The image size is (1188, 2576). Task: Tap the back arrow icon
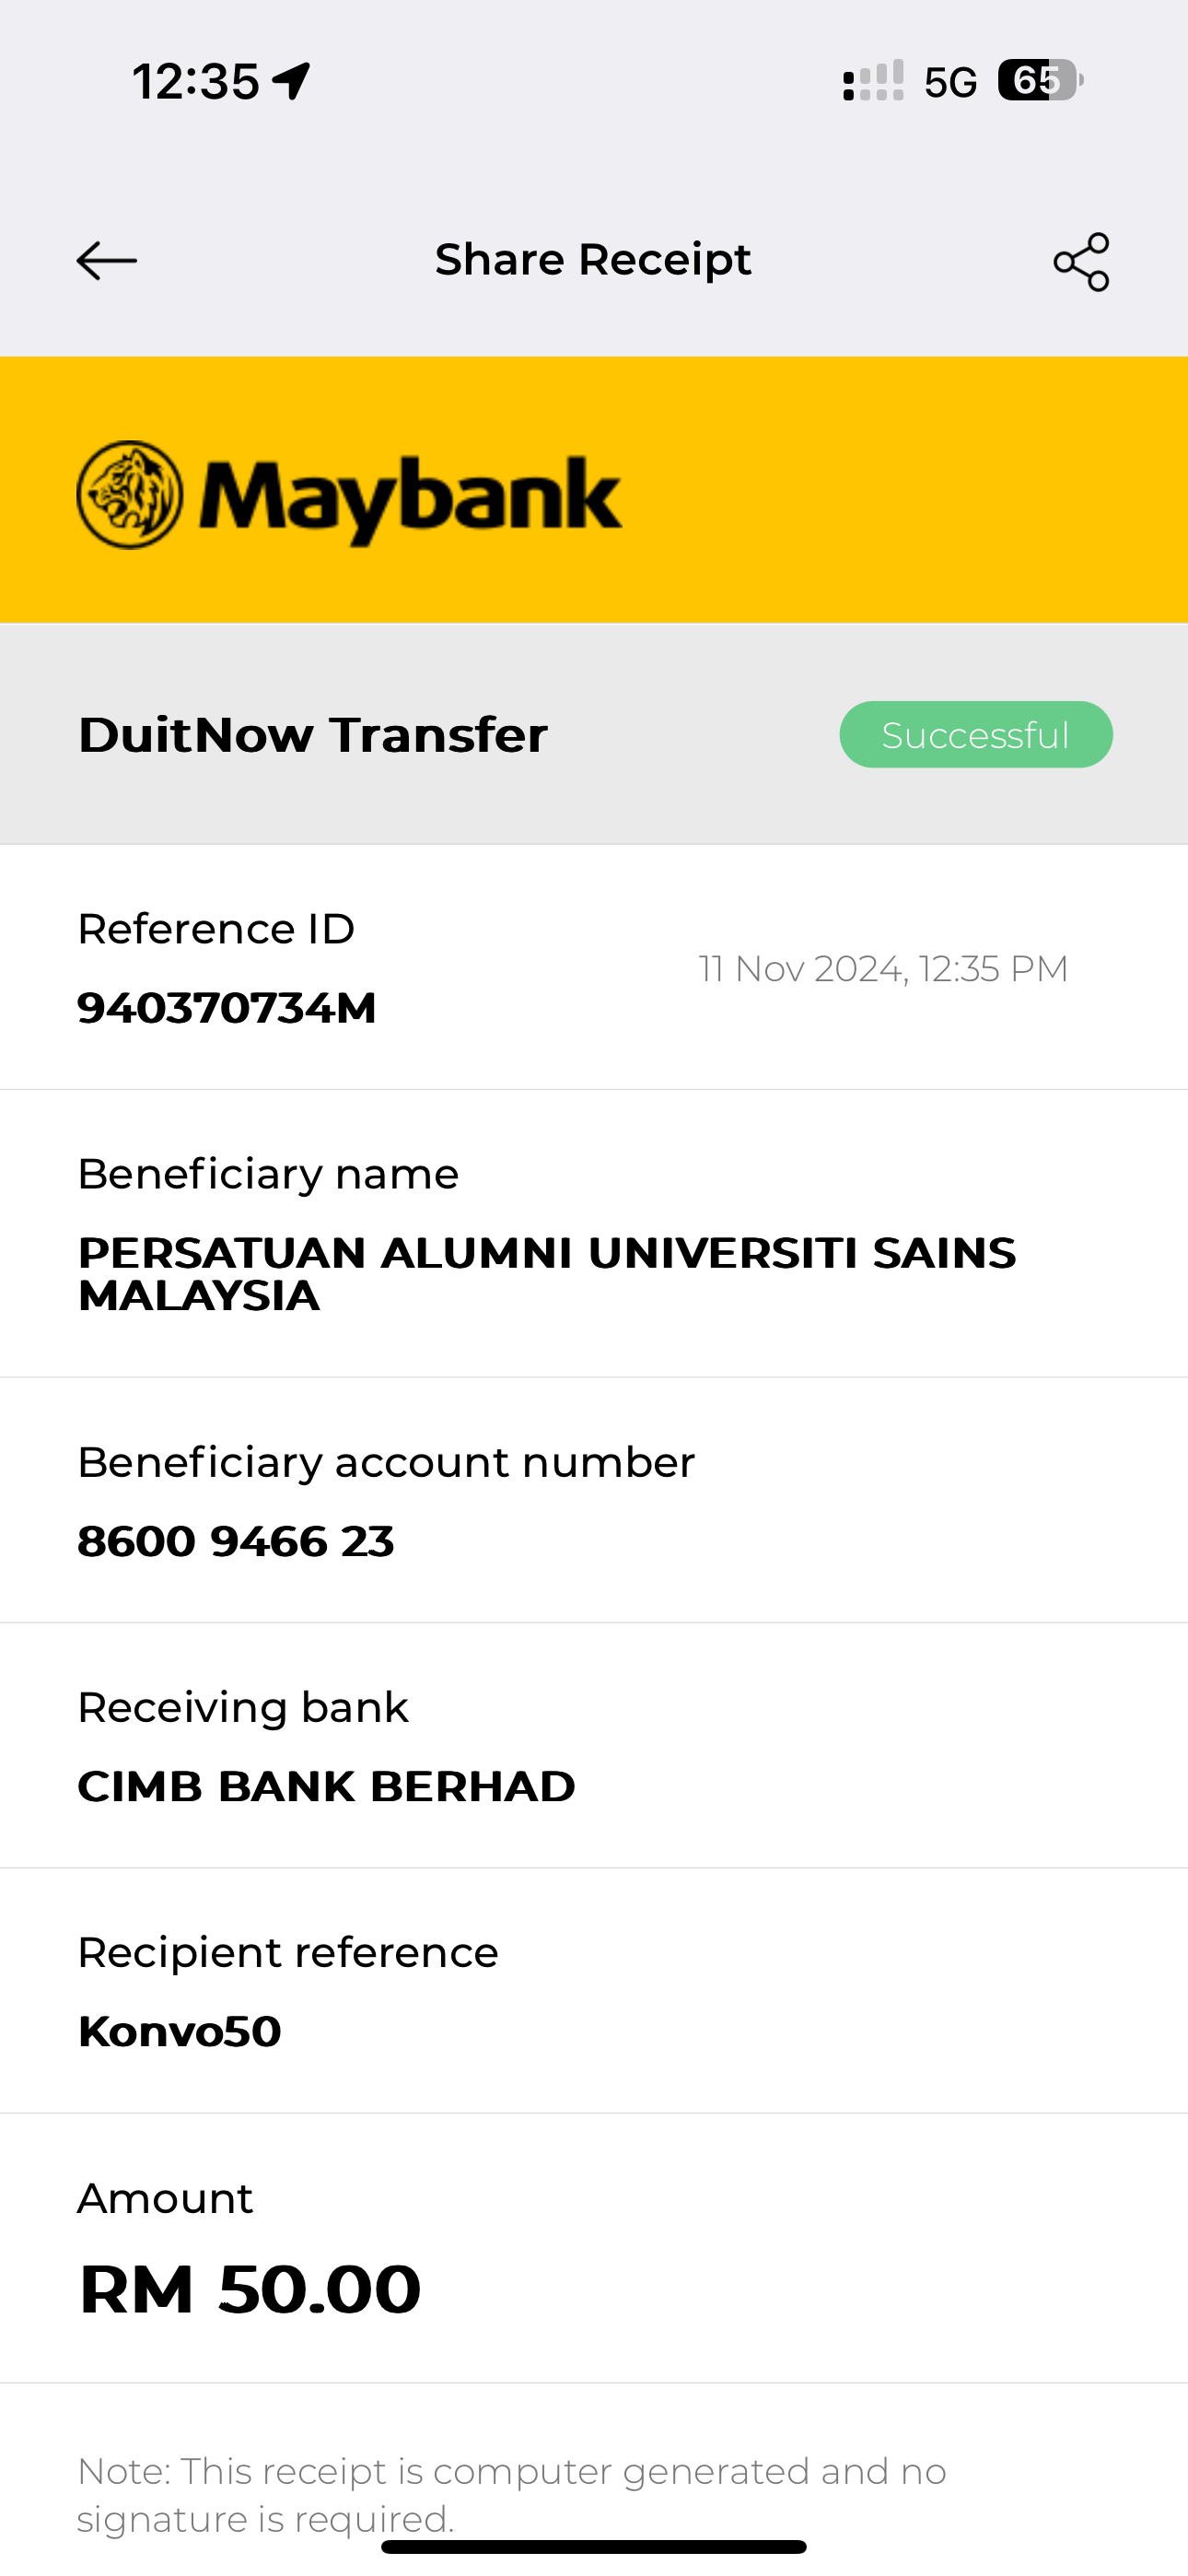pyautogui.click(x=107, y=261)
